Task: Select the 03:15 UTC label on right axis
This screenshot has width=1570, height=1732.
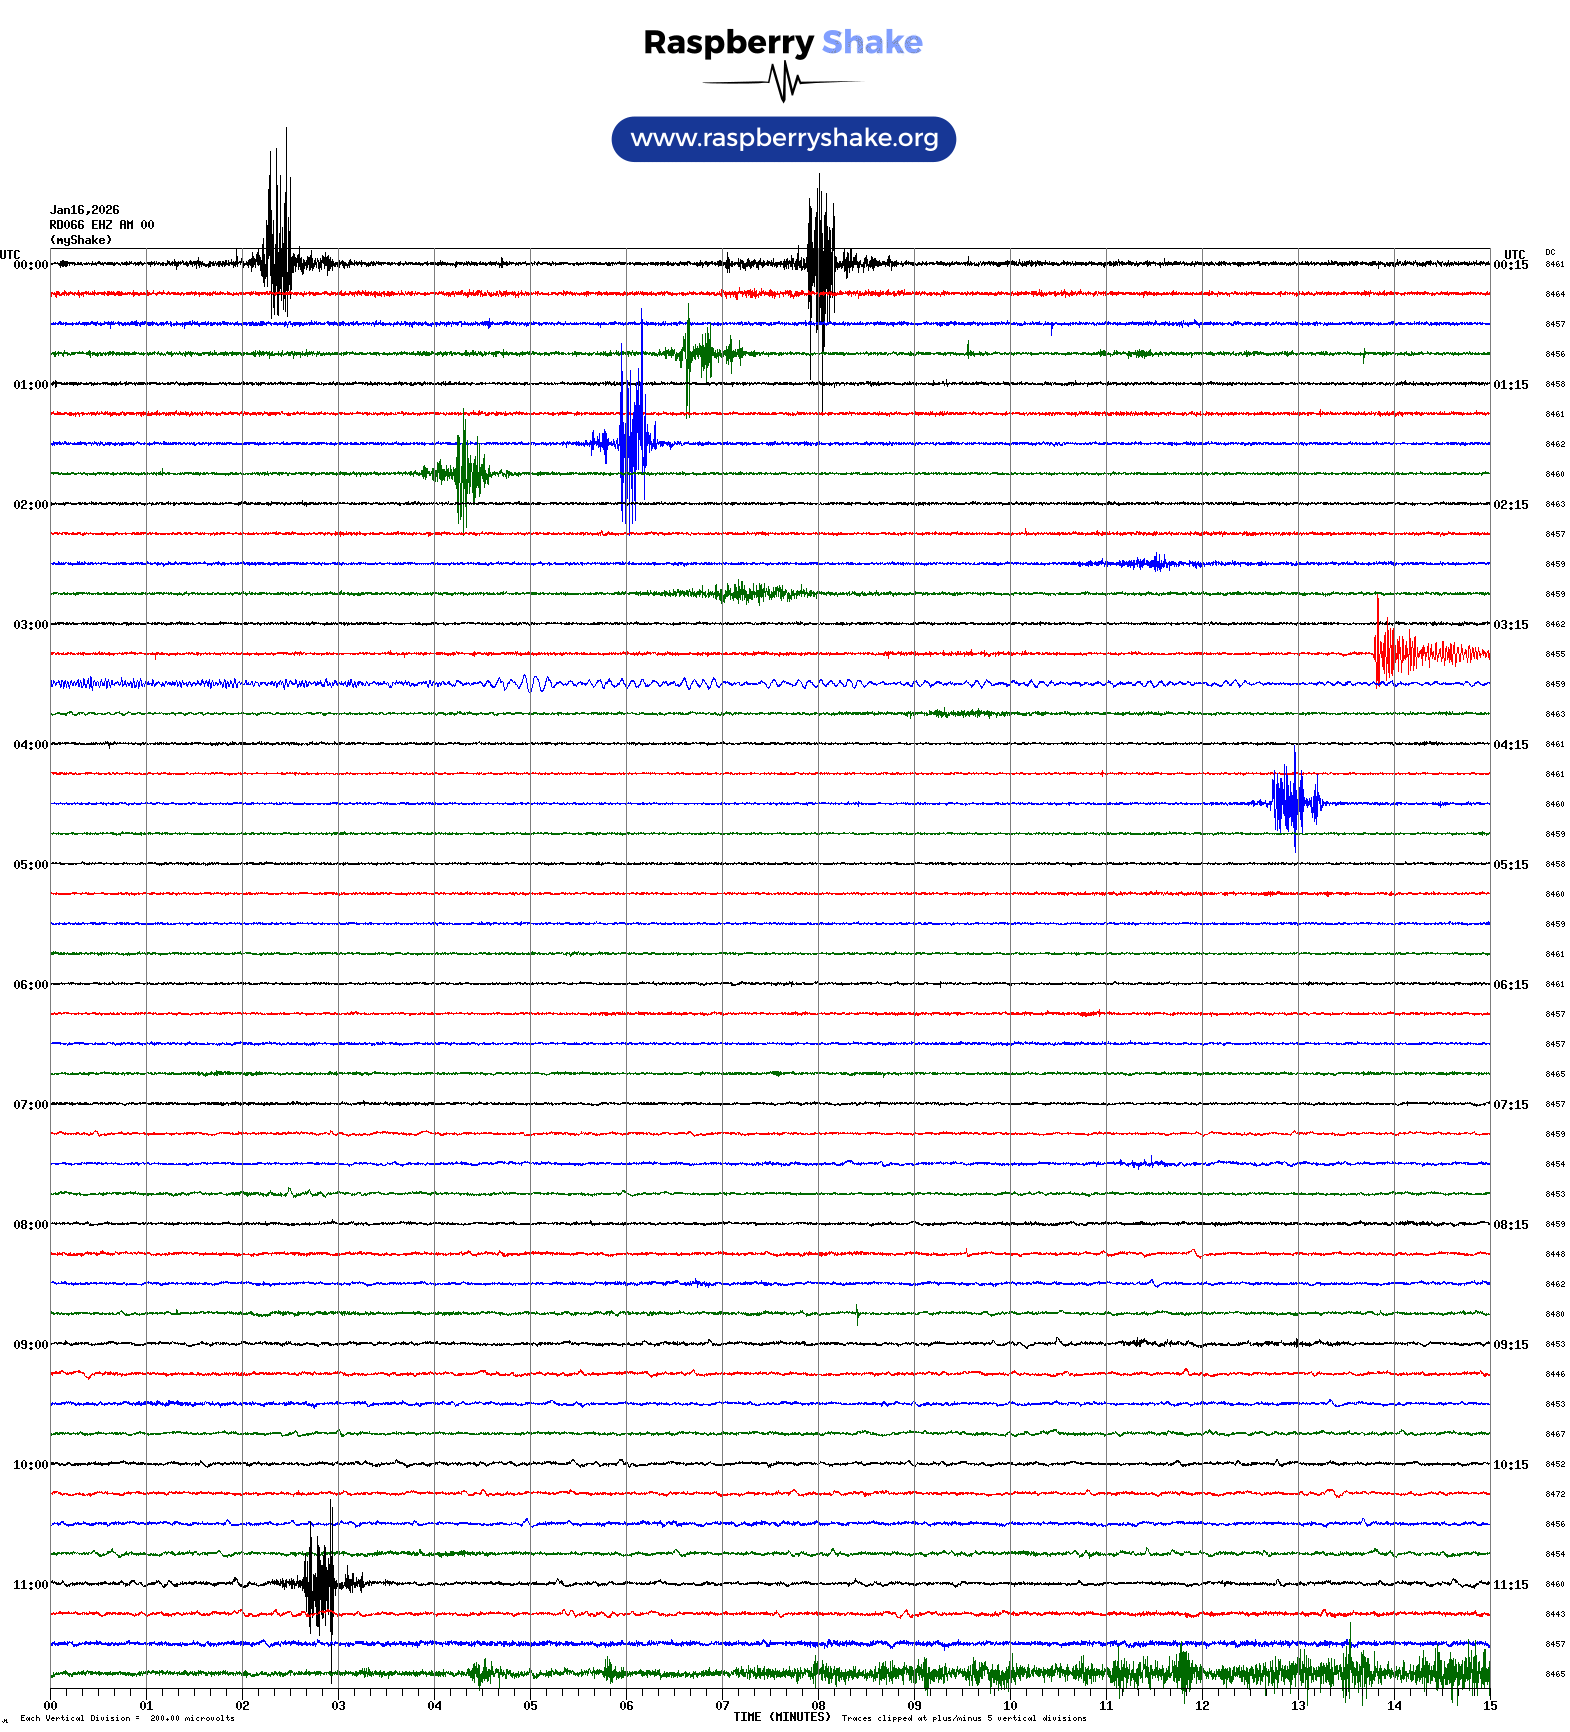Action: click(1510, 625)
